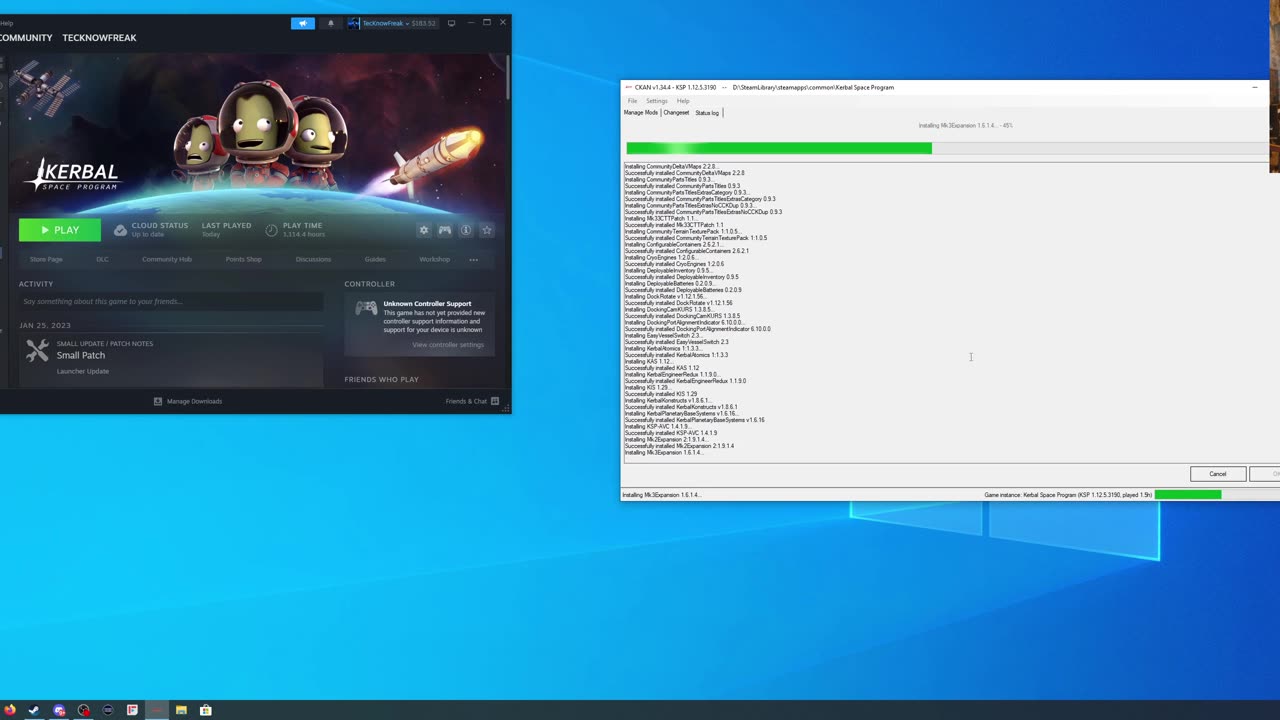The image size is (1280, 720).
Task: Click 'Installing Mk3Expansion' status bar text
Action: point(661,495)
